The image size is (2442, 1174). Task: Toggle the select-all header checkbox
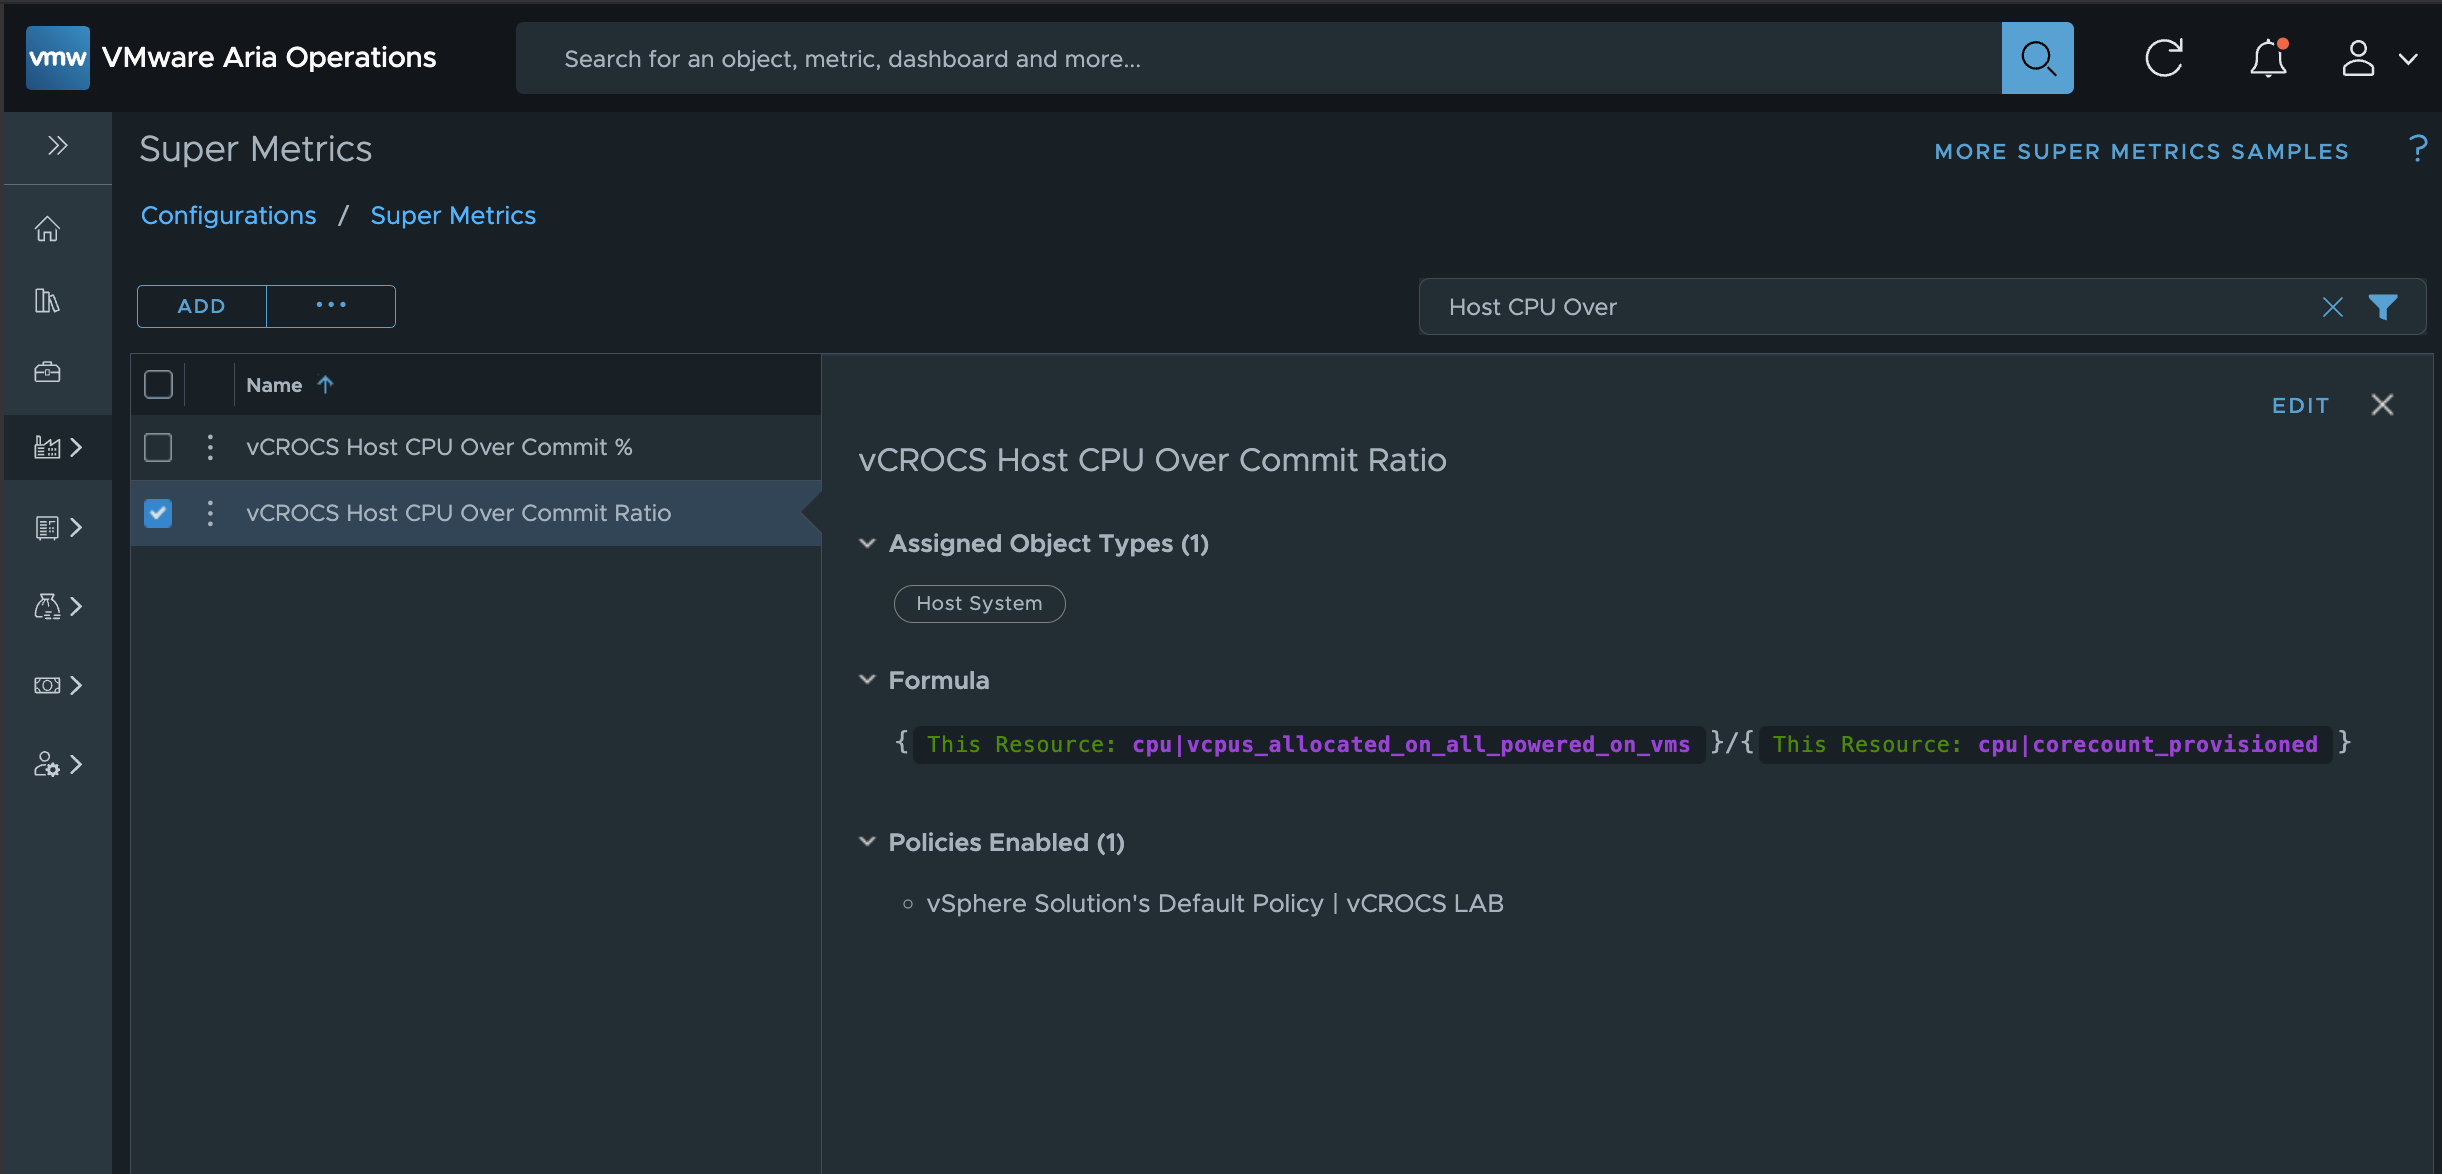(158, 385)
